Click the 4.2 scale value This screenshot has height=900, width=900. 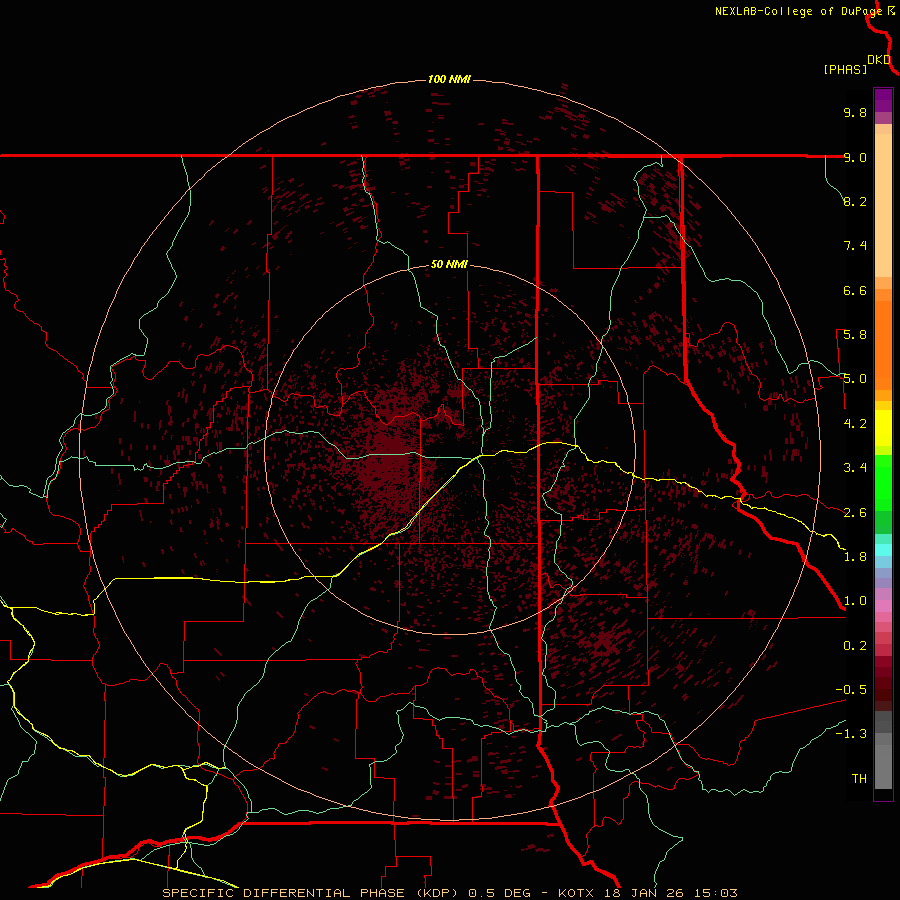[855, 424]
